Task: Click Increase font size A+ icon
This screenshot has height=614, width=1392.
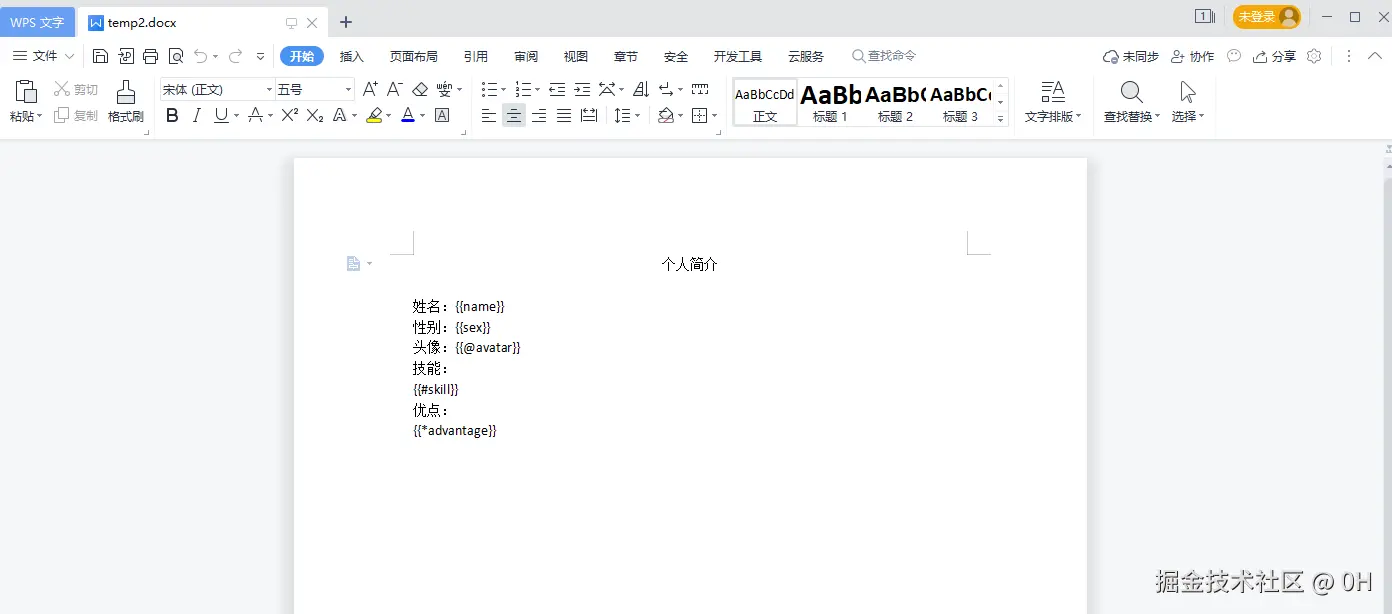Action: [x=370, y=89]
